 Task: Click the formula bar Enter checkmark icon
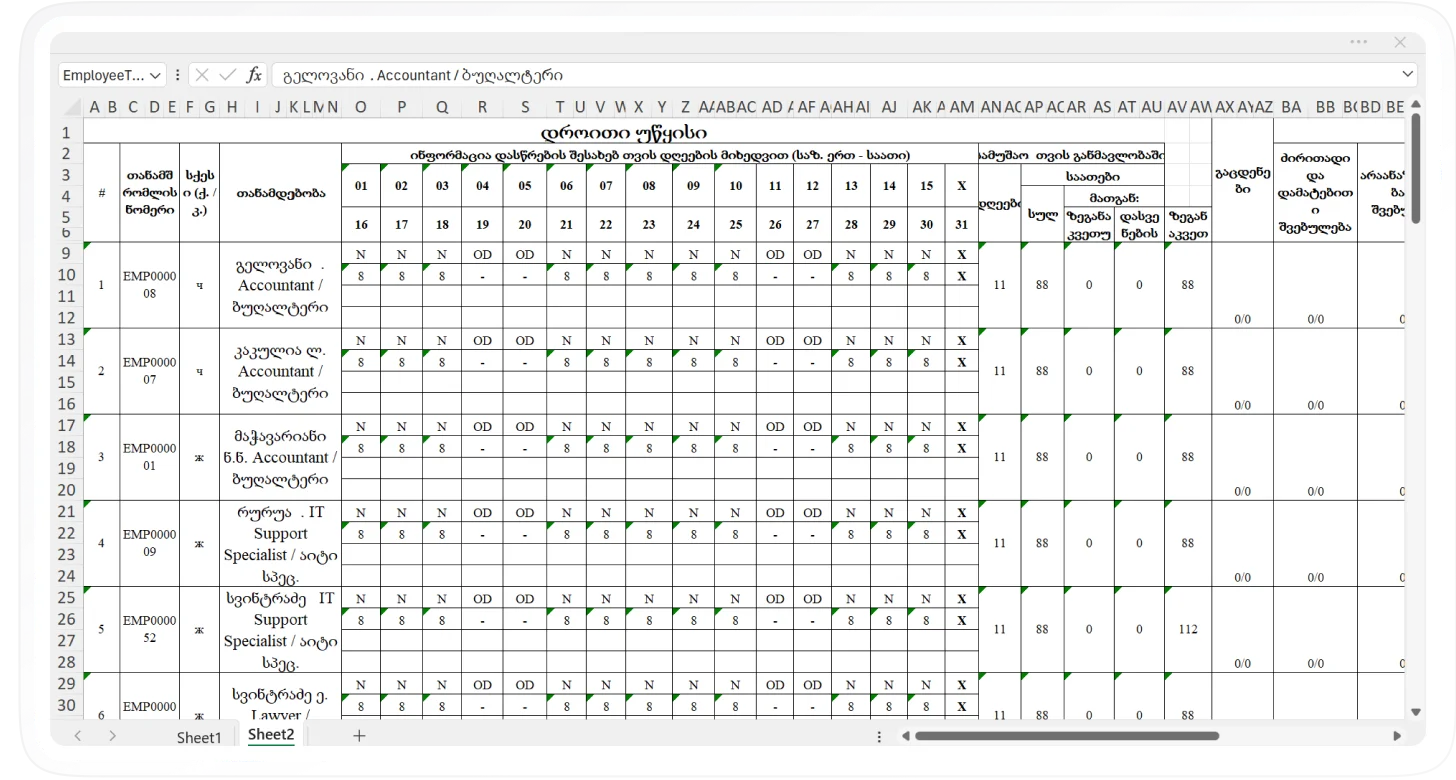[227, 75]
